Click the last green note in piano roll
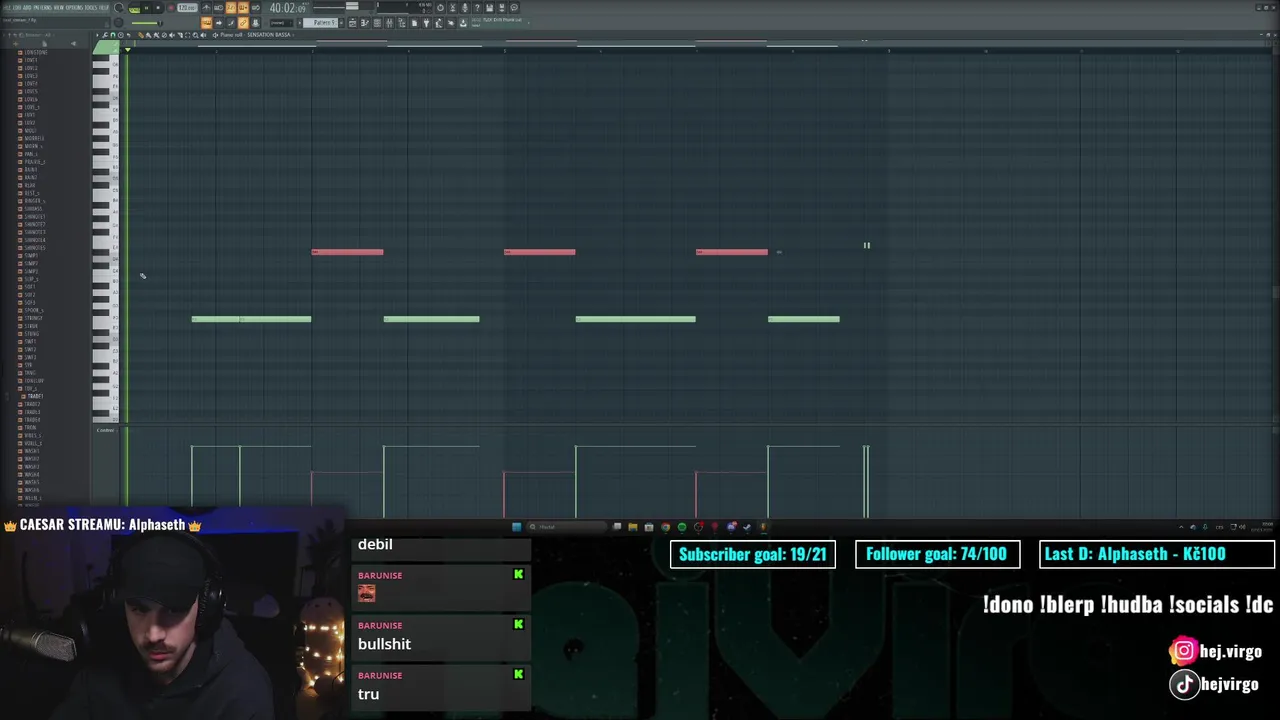 tap(804, 319)
